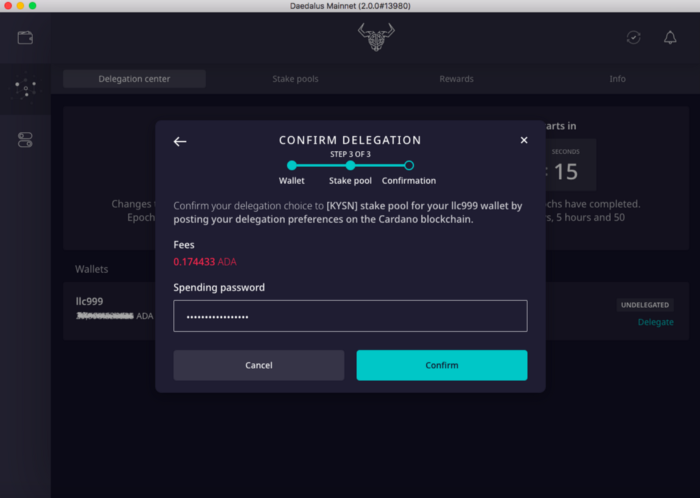Click the Delegate link for llc999

point(655,322)
